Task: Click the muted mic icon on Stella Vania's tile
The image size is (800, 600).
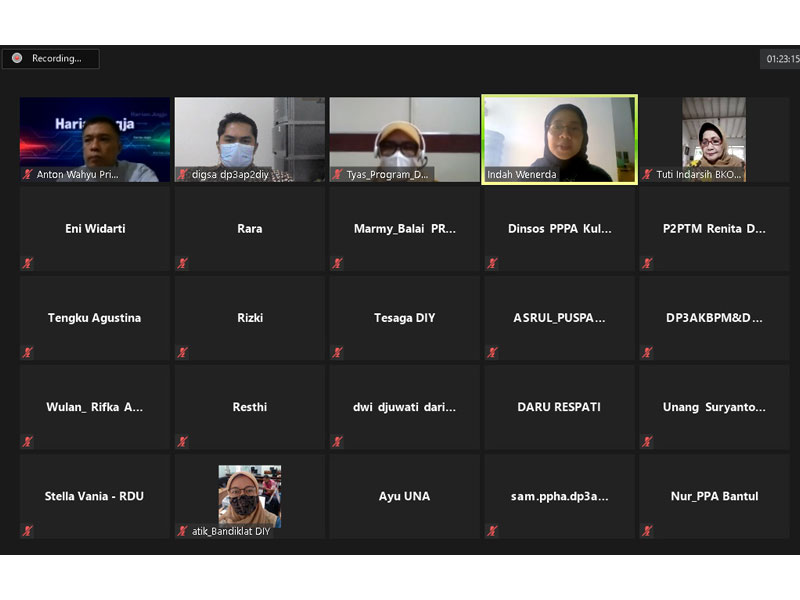Action: (28, 531)
